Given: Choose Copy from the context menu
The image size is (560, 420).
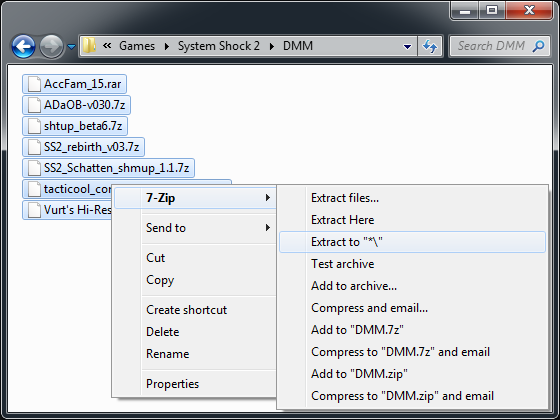Looking at the screenshot, I should [195, 280].
